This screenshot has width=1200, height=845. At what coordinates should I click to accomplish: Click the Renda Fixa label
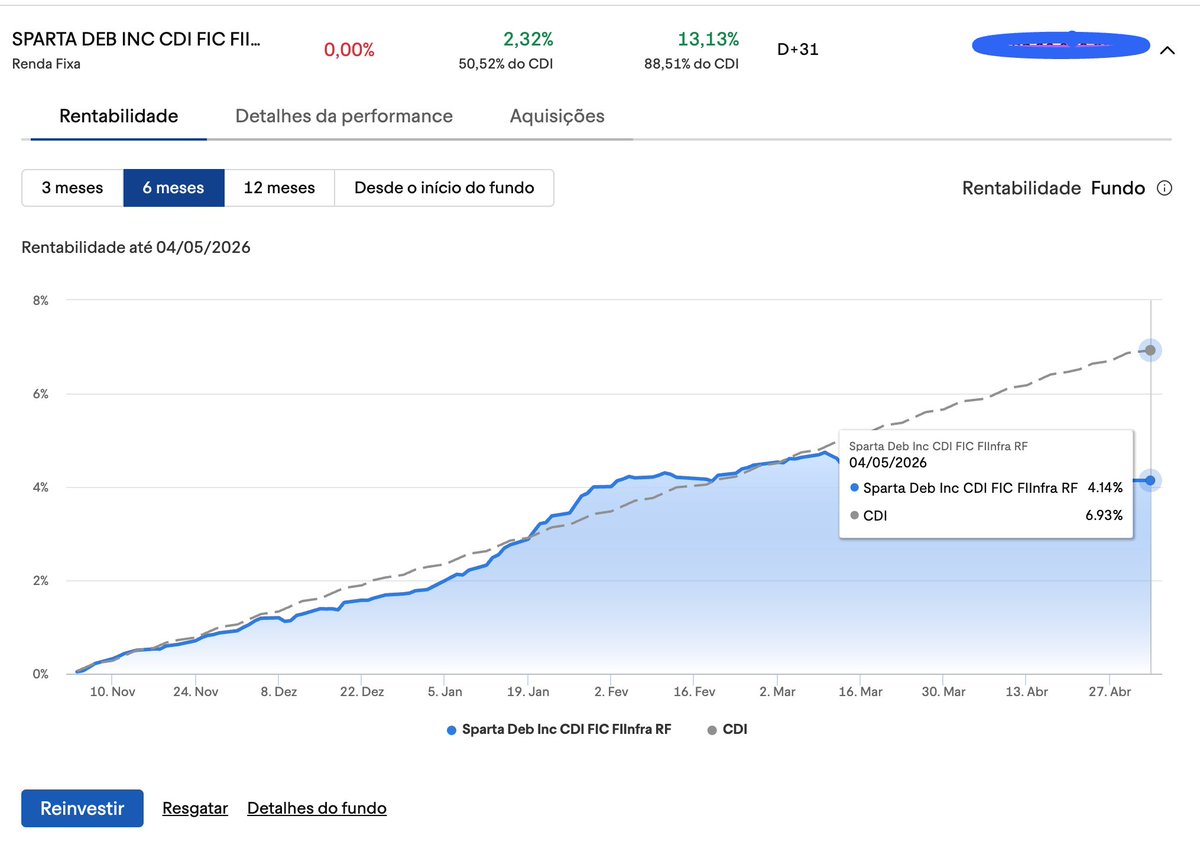(x=46, y=64)
